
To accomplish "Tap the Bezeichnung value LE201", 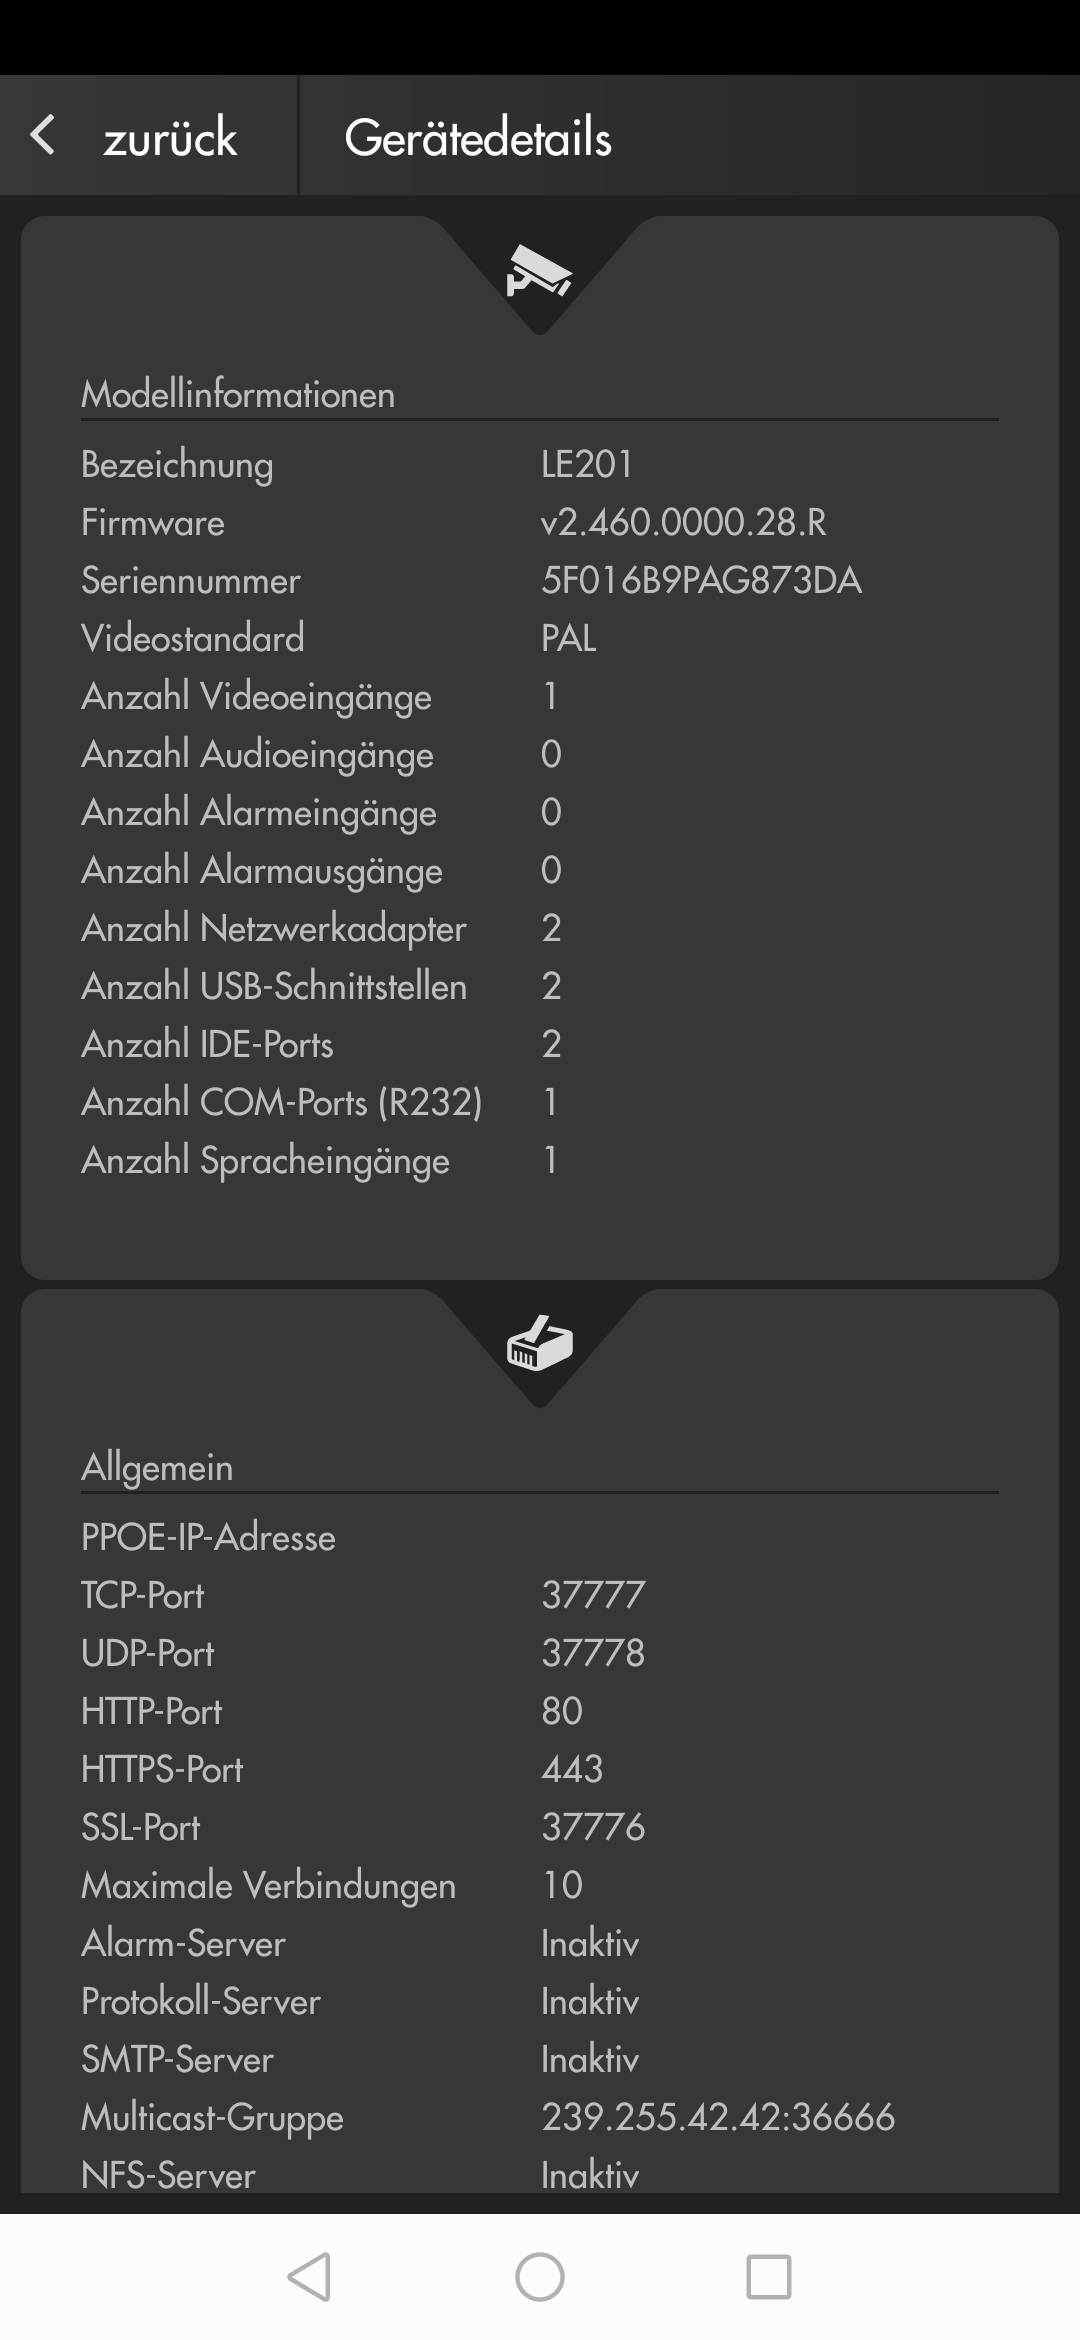I will 587,464.
